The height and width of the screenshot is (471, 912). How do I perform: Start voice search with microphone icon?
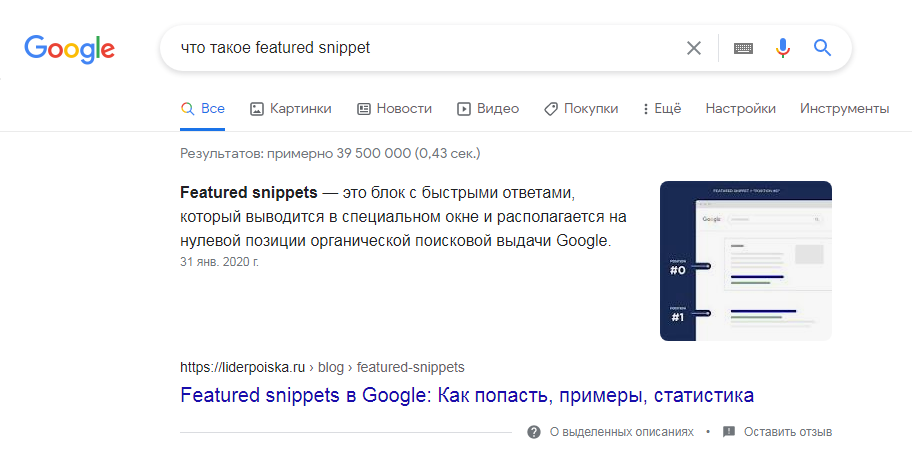(783, 48)
